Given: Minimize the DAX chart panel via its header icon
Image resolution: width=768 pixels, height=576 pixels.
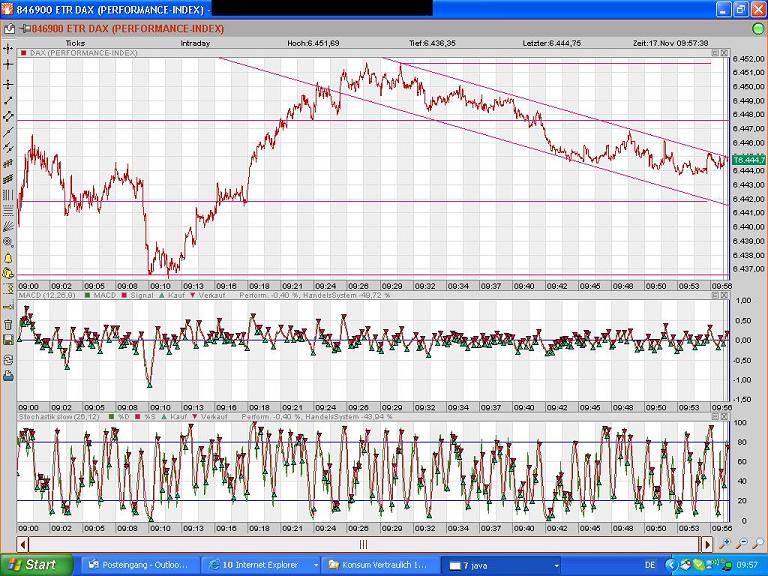Looking at the screenshot, I should 715,52.
